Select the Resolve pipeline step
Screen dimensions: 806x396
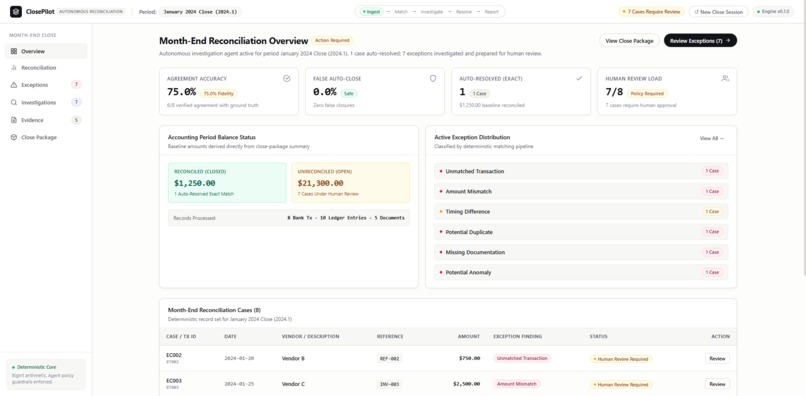(464, 12)
